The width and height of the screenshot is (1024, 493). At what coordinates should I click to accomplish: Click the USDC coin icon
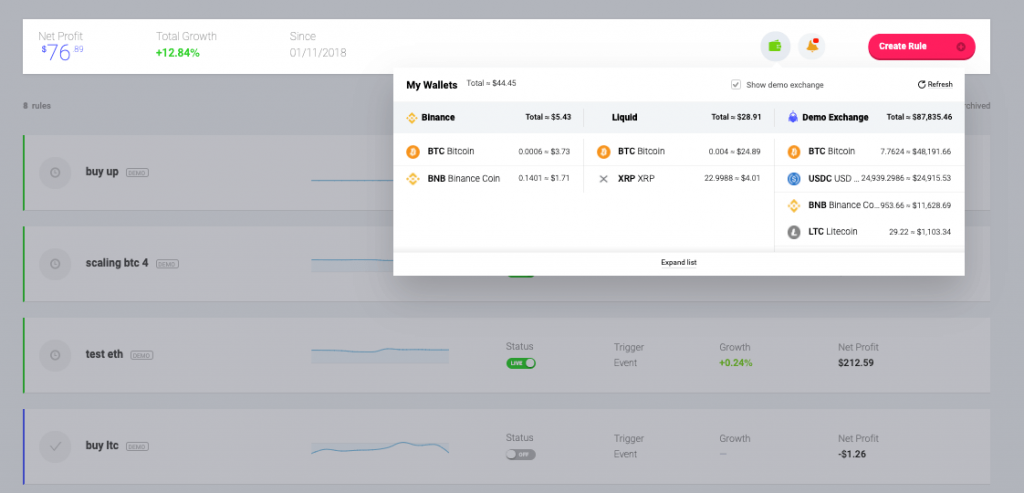coord(793,178)
